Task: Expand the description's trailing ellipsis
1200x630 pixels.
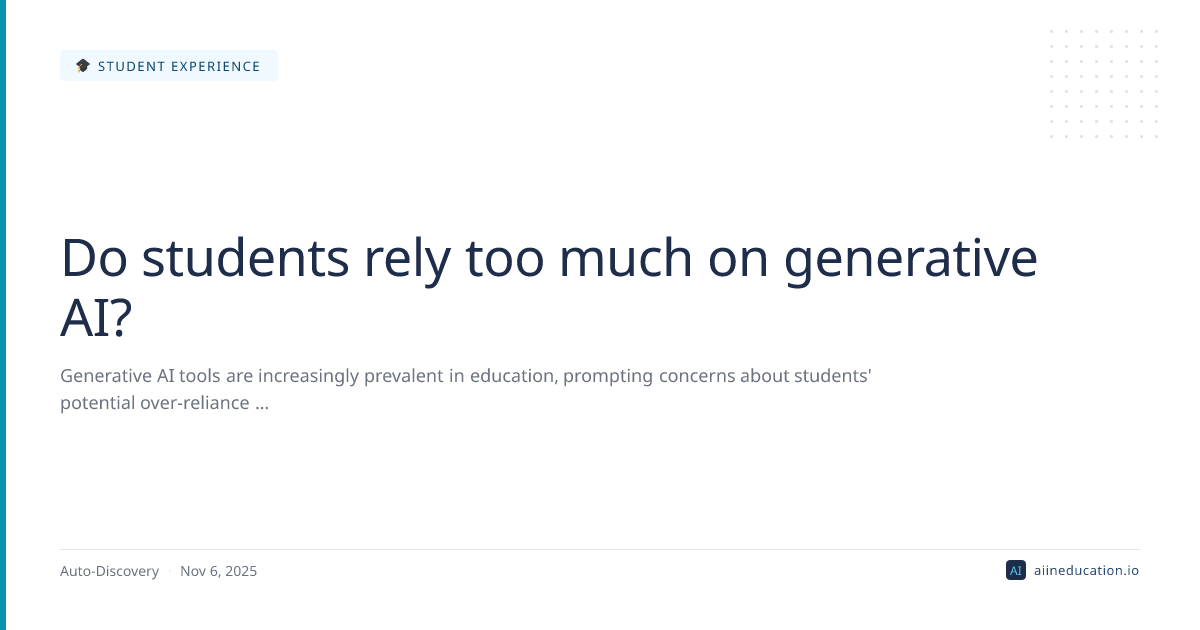Action: (262, 404)
